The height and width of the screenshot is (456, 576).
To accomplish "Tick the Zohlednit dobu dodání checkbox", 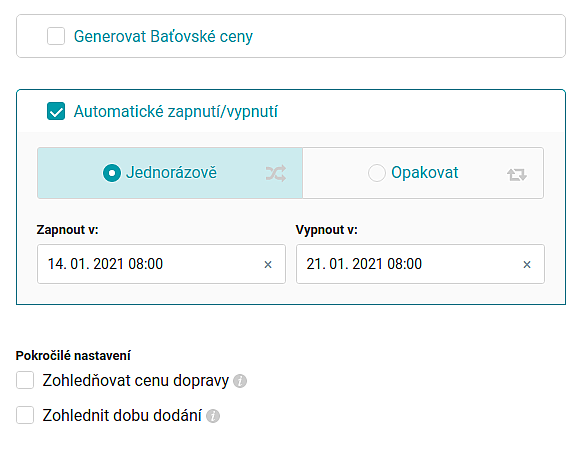I will pos(25,415).
